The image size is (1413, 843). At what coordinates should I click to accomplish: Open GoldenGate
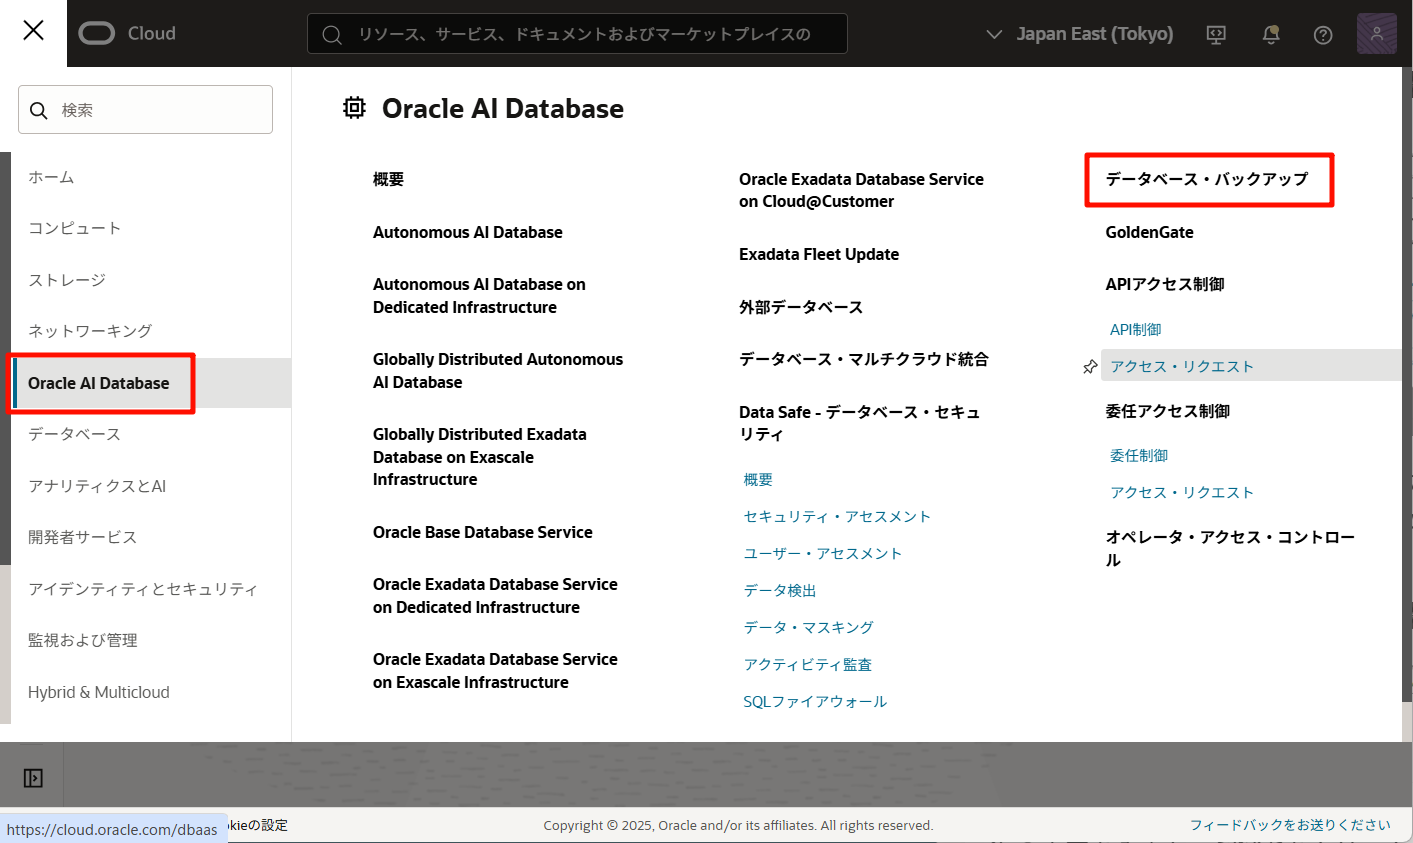1150,232
